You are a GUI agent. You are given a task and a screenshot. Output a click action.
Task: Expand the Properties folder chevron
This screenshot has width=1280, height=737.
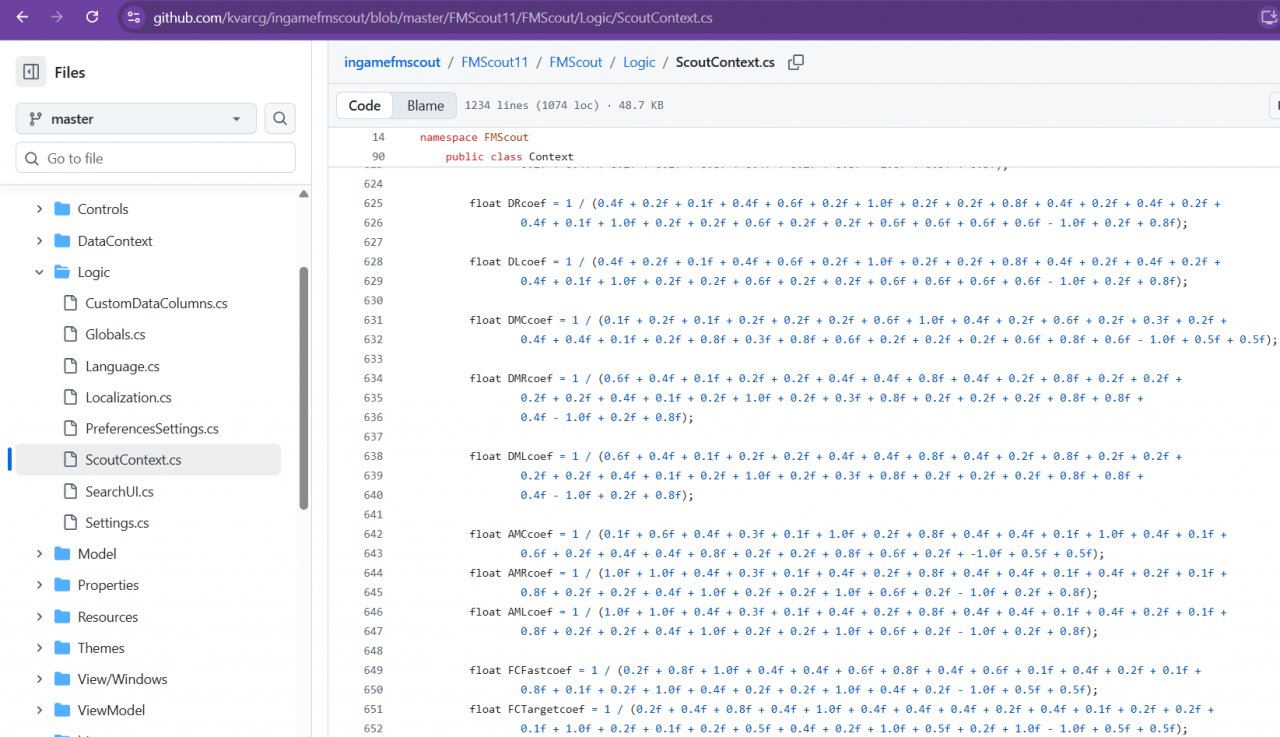coord(39,585)
